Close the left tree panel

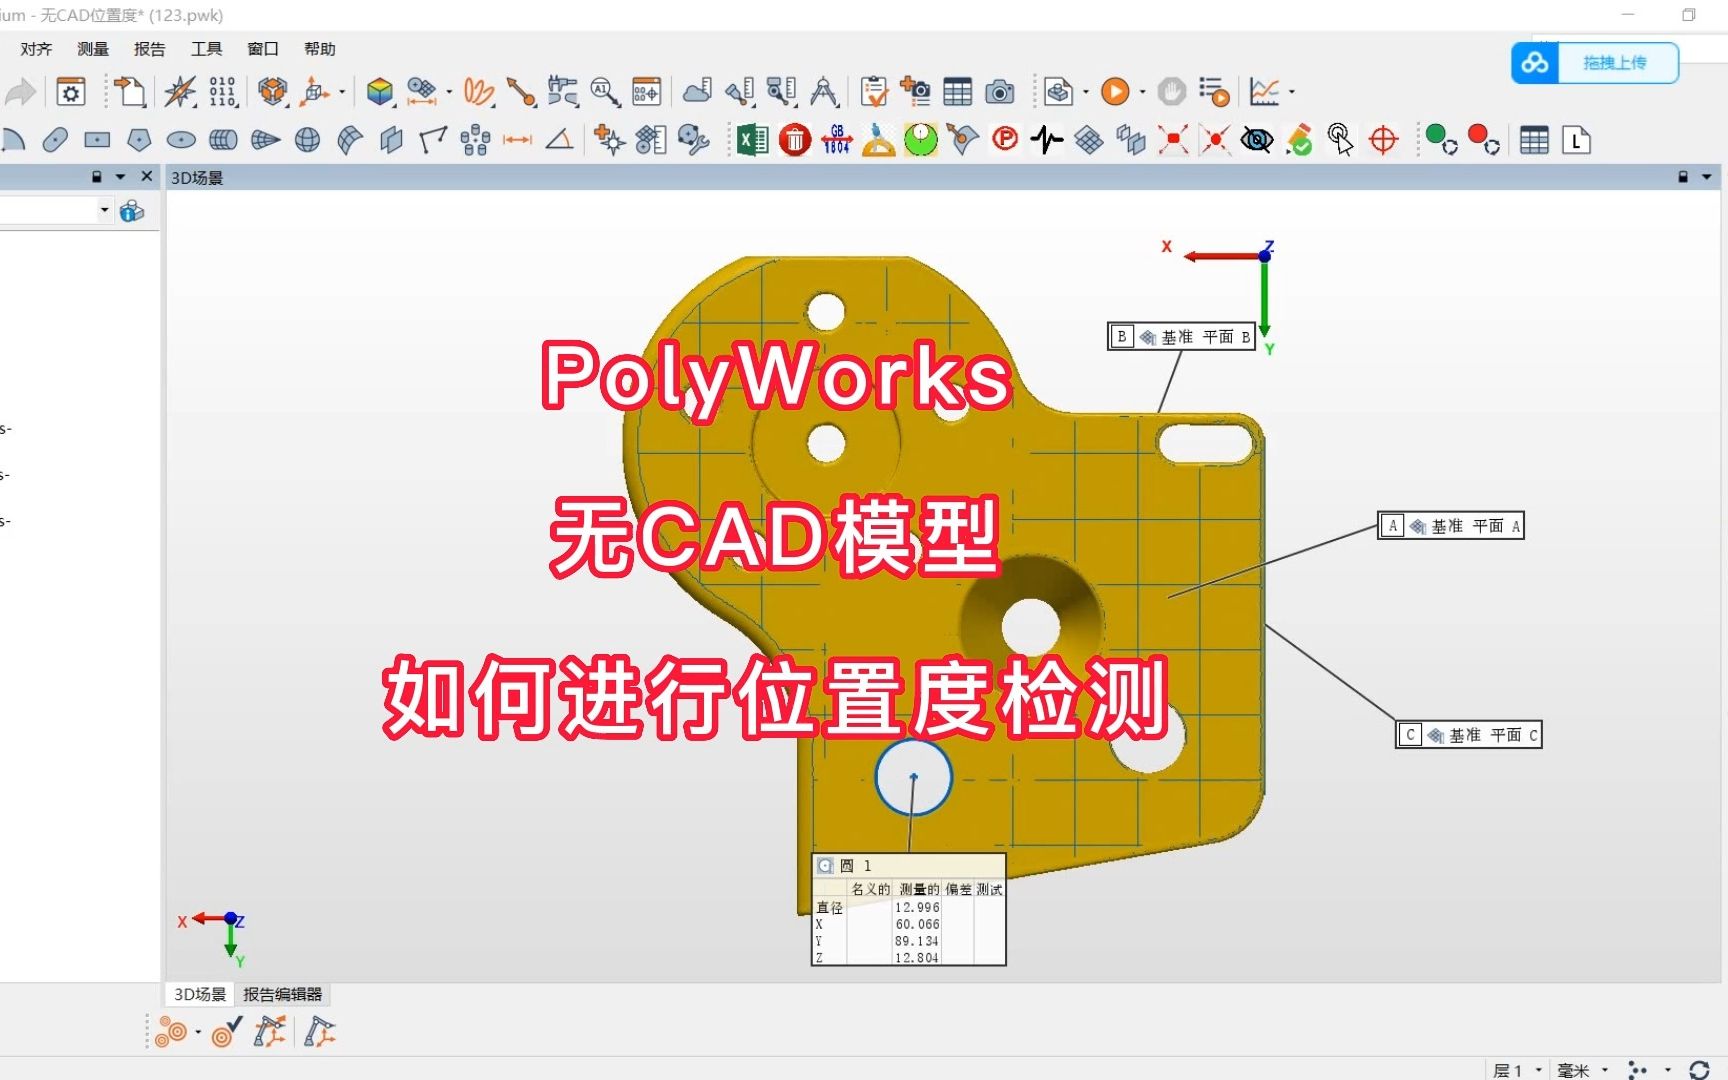click(x=147, y=176)
